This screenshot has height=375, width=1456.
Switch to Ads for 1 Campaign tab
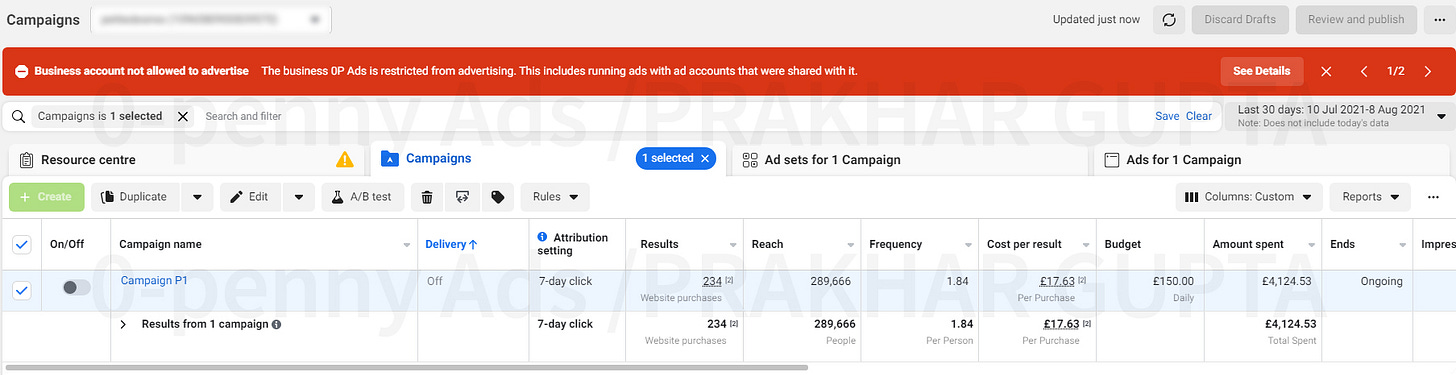(1271, 160)
